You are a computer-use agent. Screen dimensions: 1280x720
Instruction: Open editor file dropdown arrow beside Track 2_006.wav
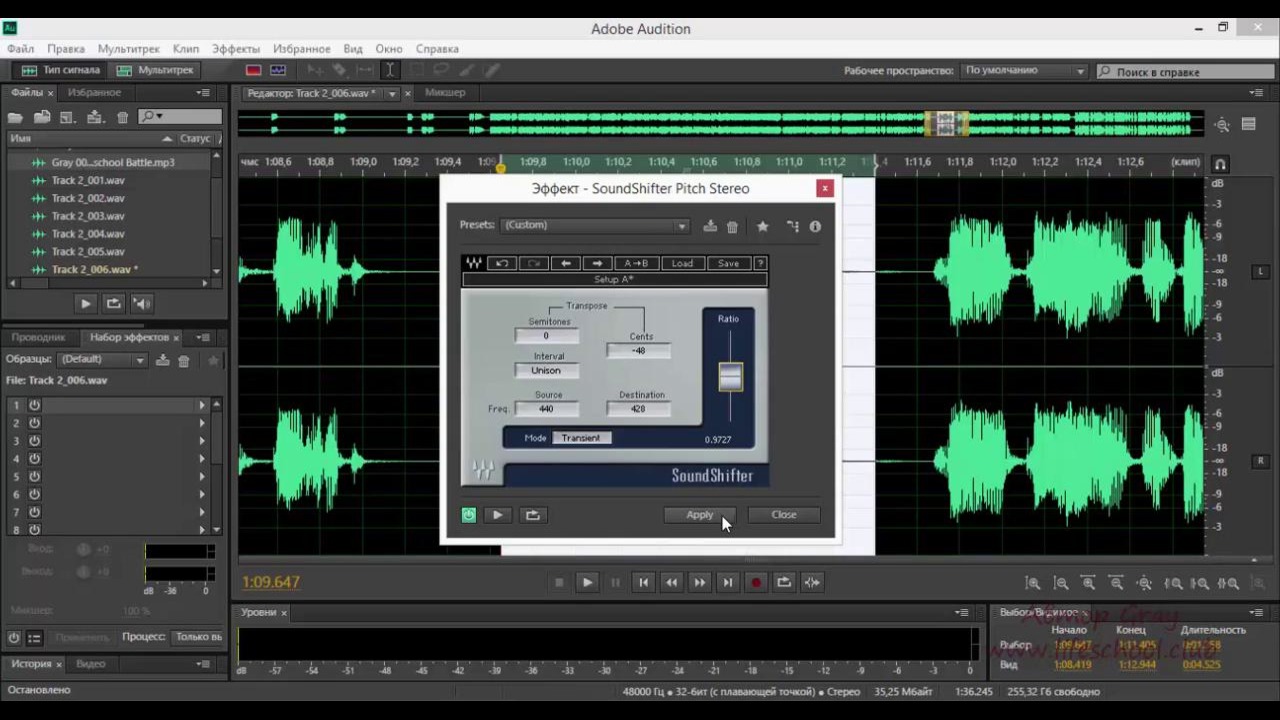(x=392, y=93)
